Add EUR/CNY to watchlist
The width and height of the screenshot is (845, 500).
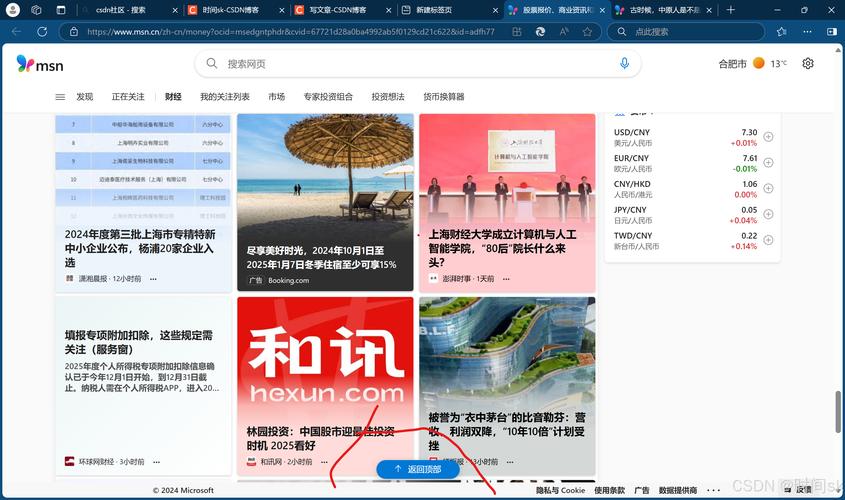click(768, 163)
